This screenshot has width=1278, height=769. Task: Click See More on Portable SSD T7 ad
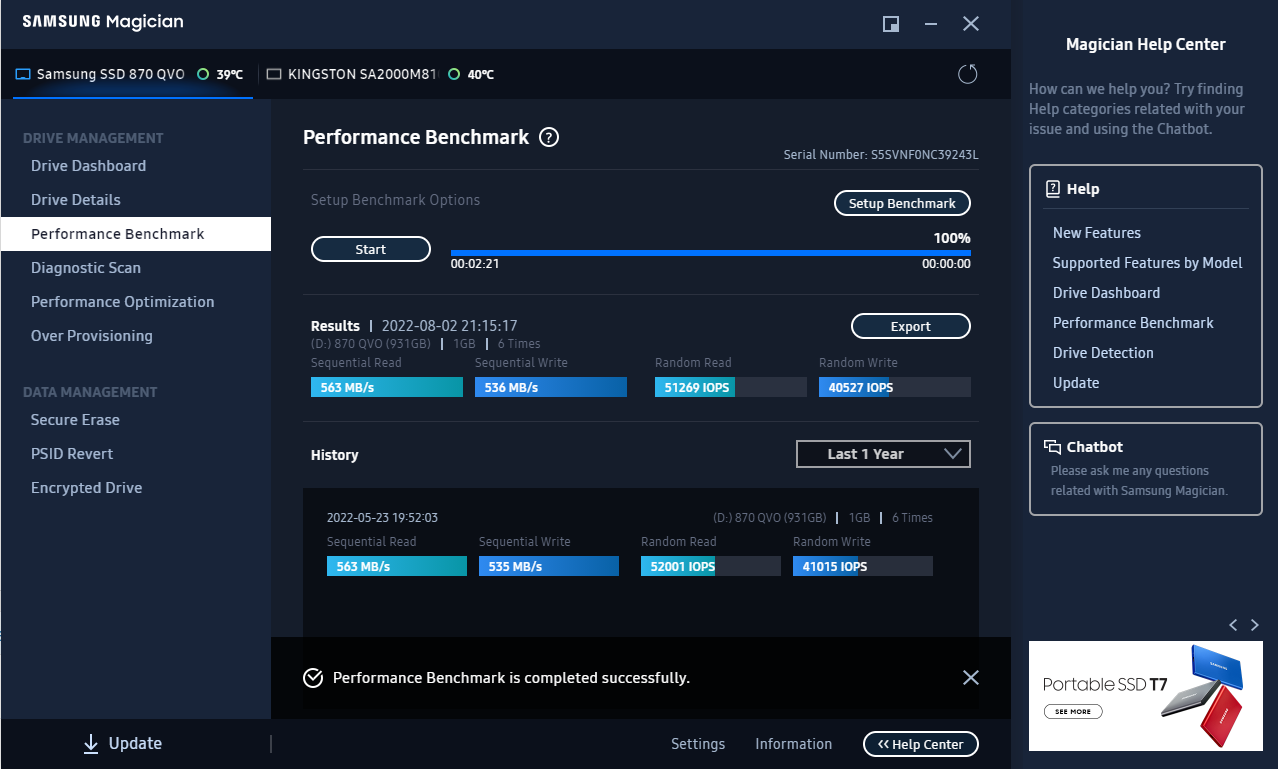[x=1073, y=712]
